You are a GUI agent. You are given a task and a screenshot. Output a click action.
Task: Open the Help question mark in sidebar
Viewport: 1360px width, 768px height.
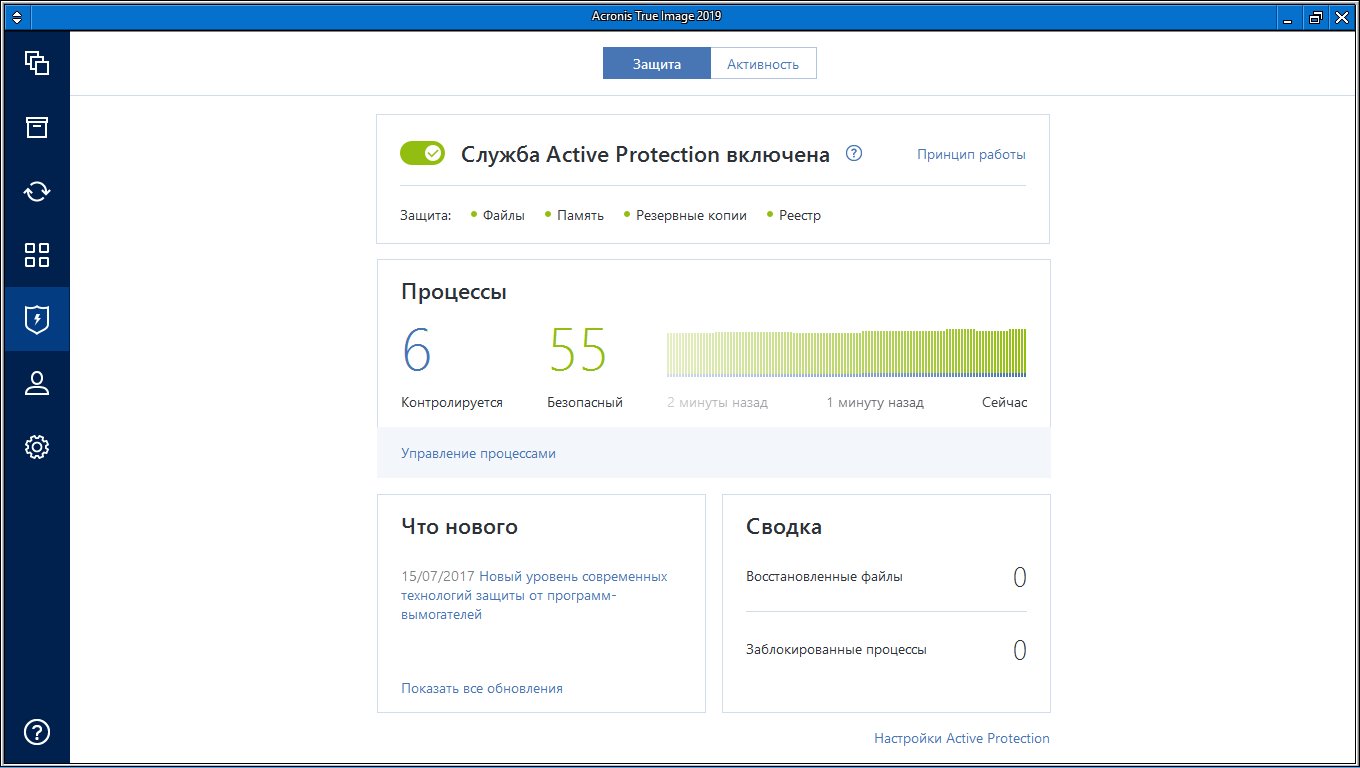pos(37,732)
